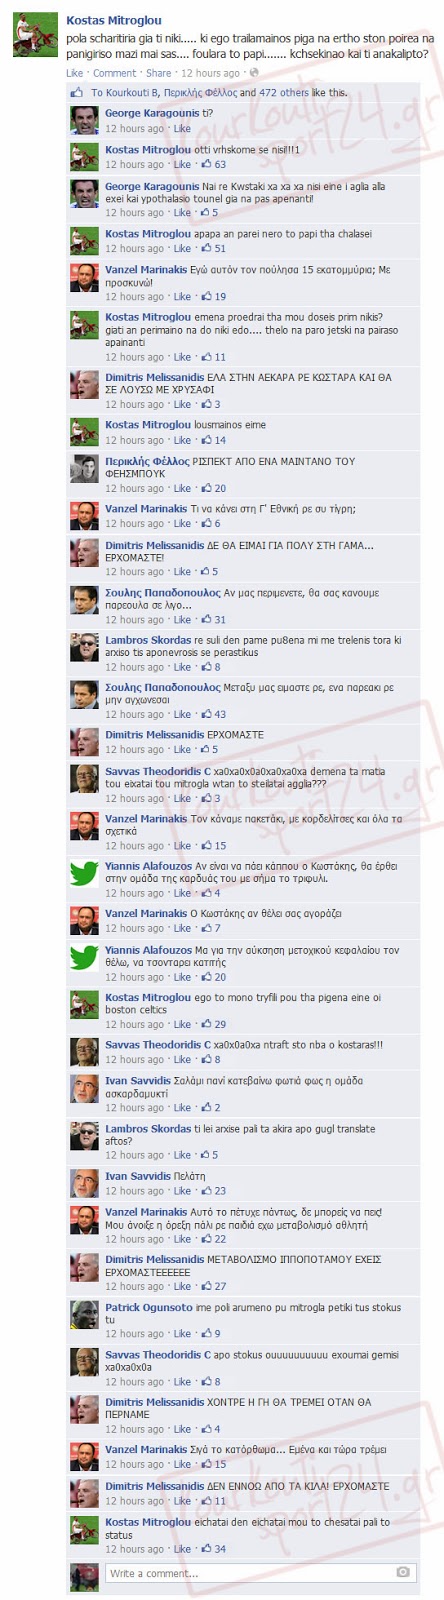The image size is (444, 1600).
Task: Like George Karagounis's "ti?" comment
Action: pyautogui.click(x=182, y=128)
